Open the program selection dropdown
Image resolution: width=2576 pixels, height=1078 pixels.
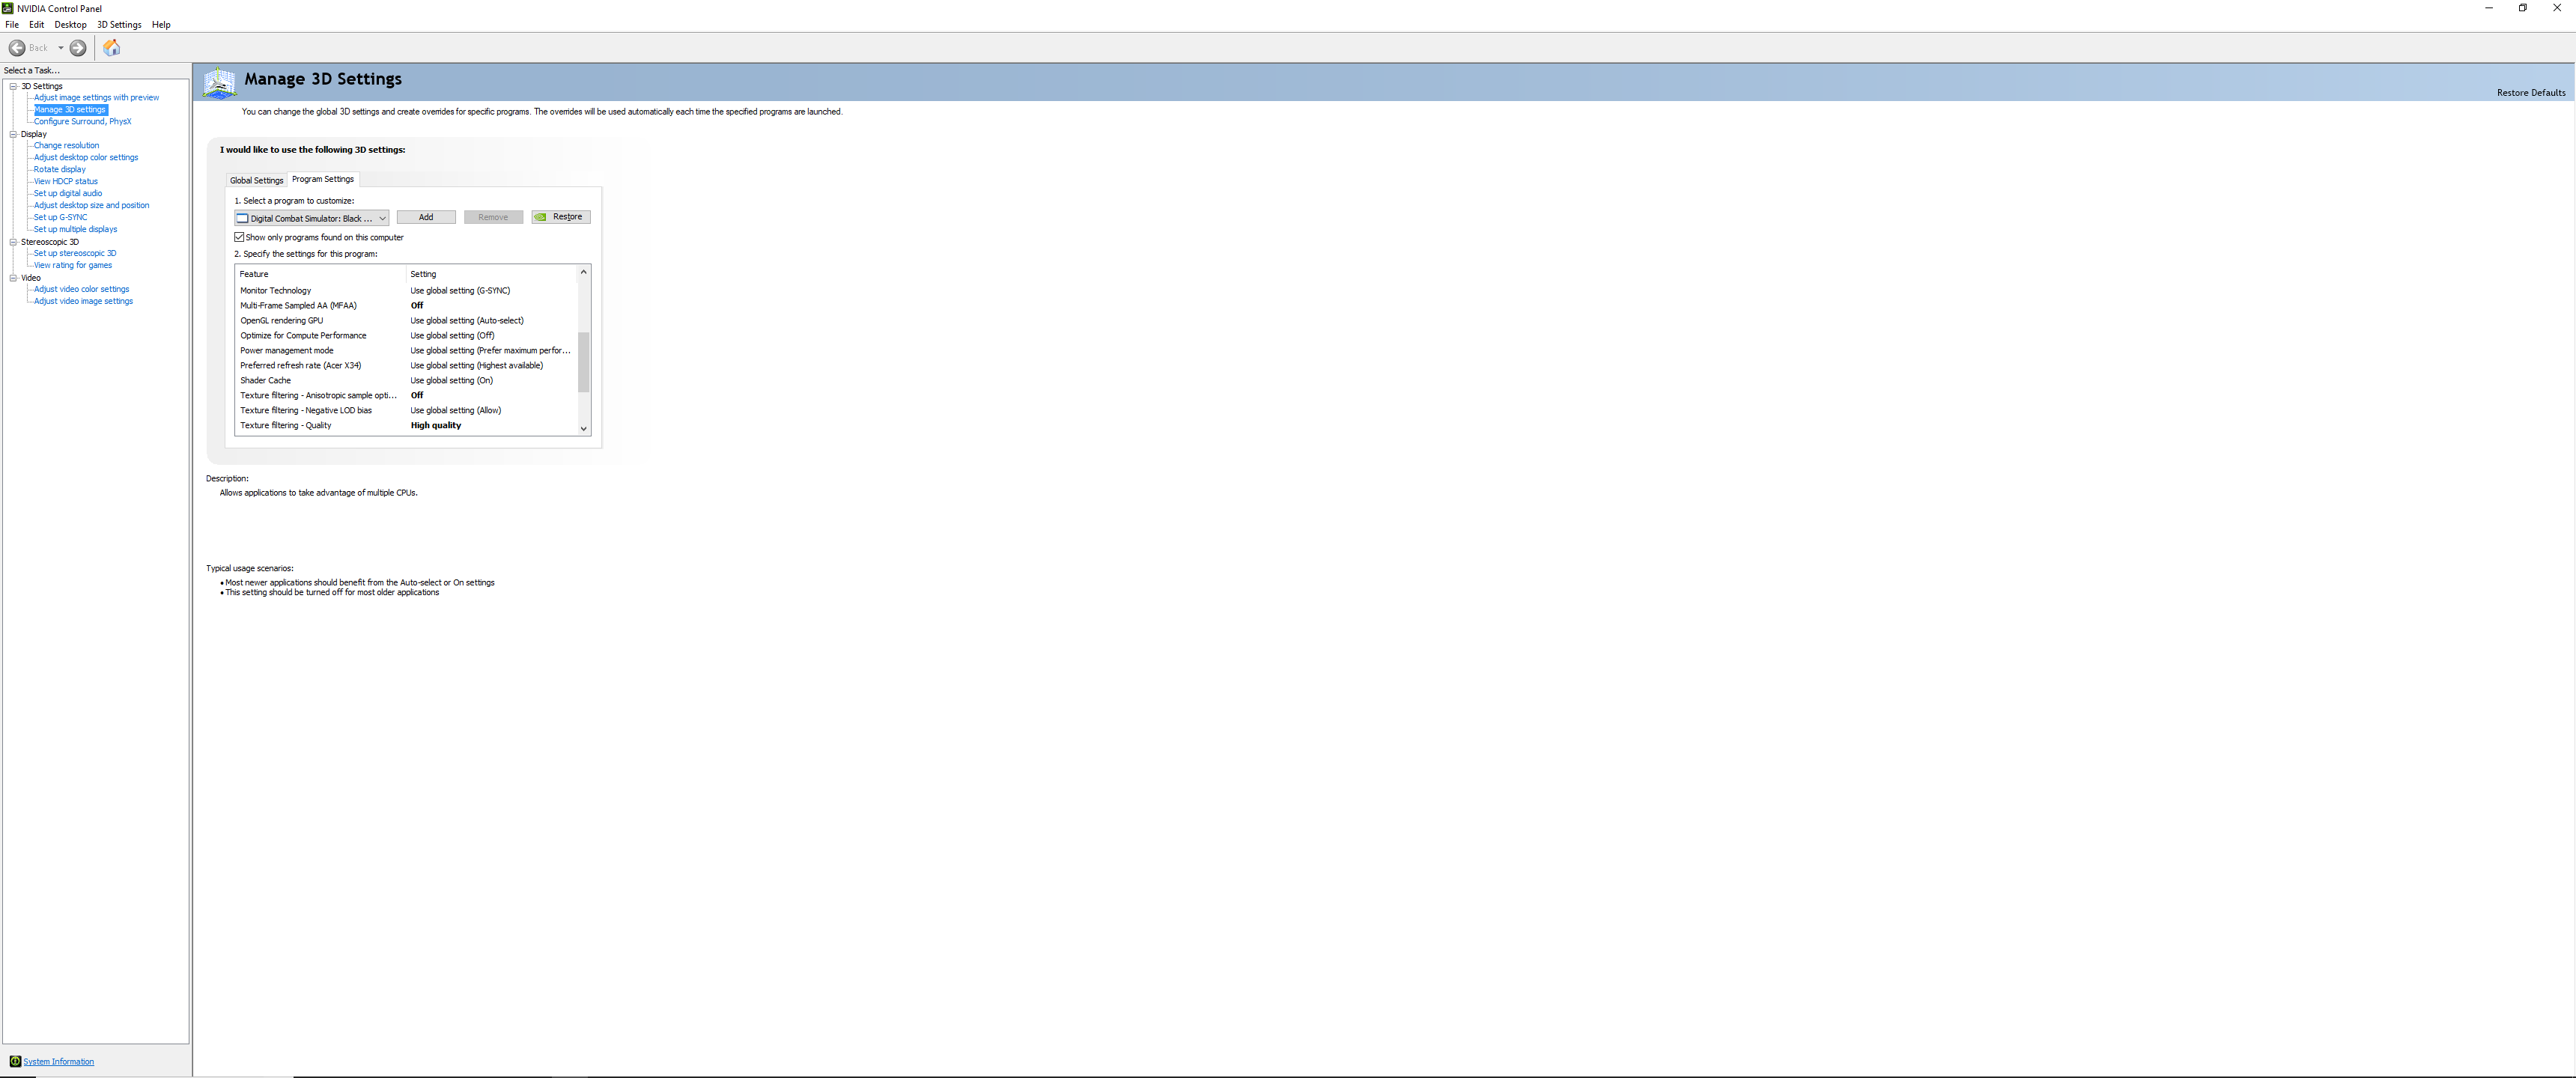312,218
